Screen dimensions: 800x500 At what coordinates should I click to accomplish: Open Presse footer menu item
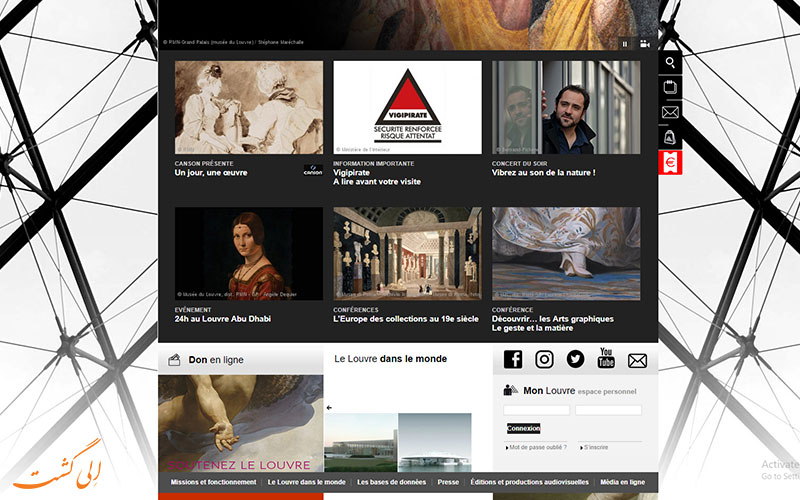pyautogui.click(x=448, y=482)
